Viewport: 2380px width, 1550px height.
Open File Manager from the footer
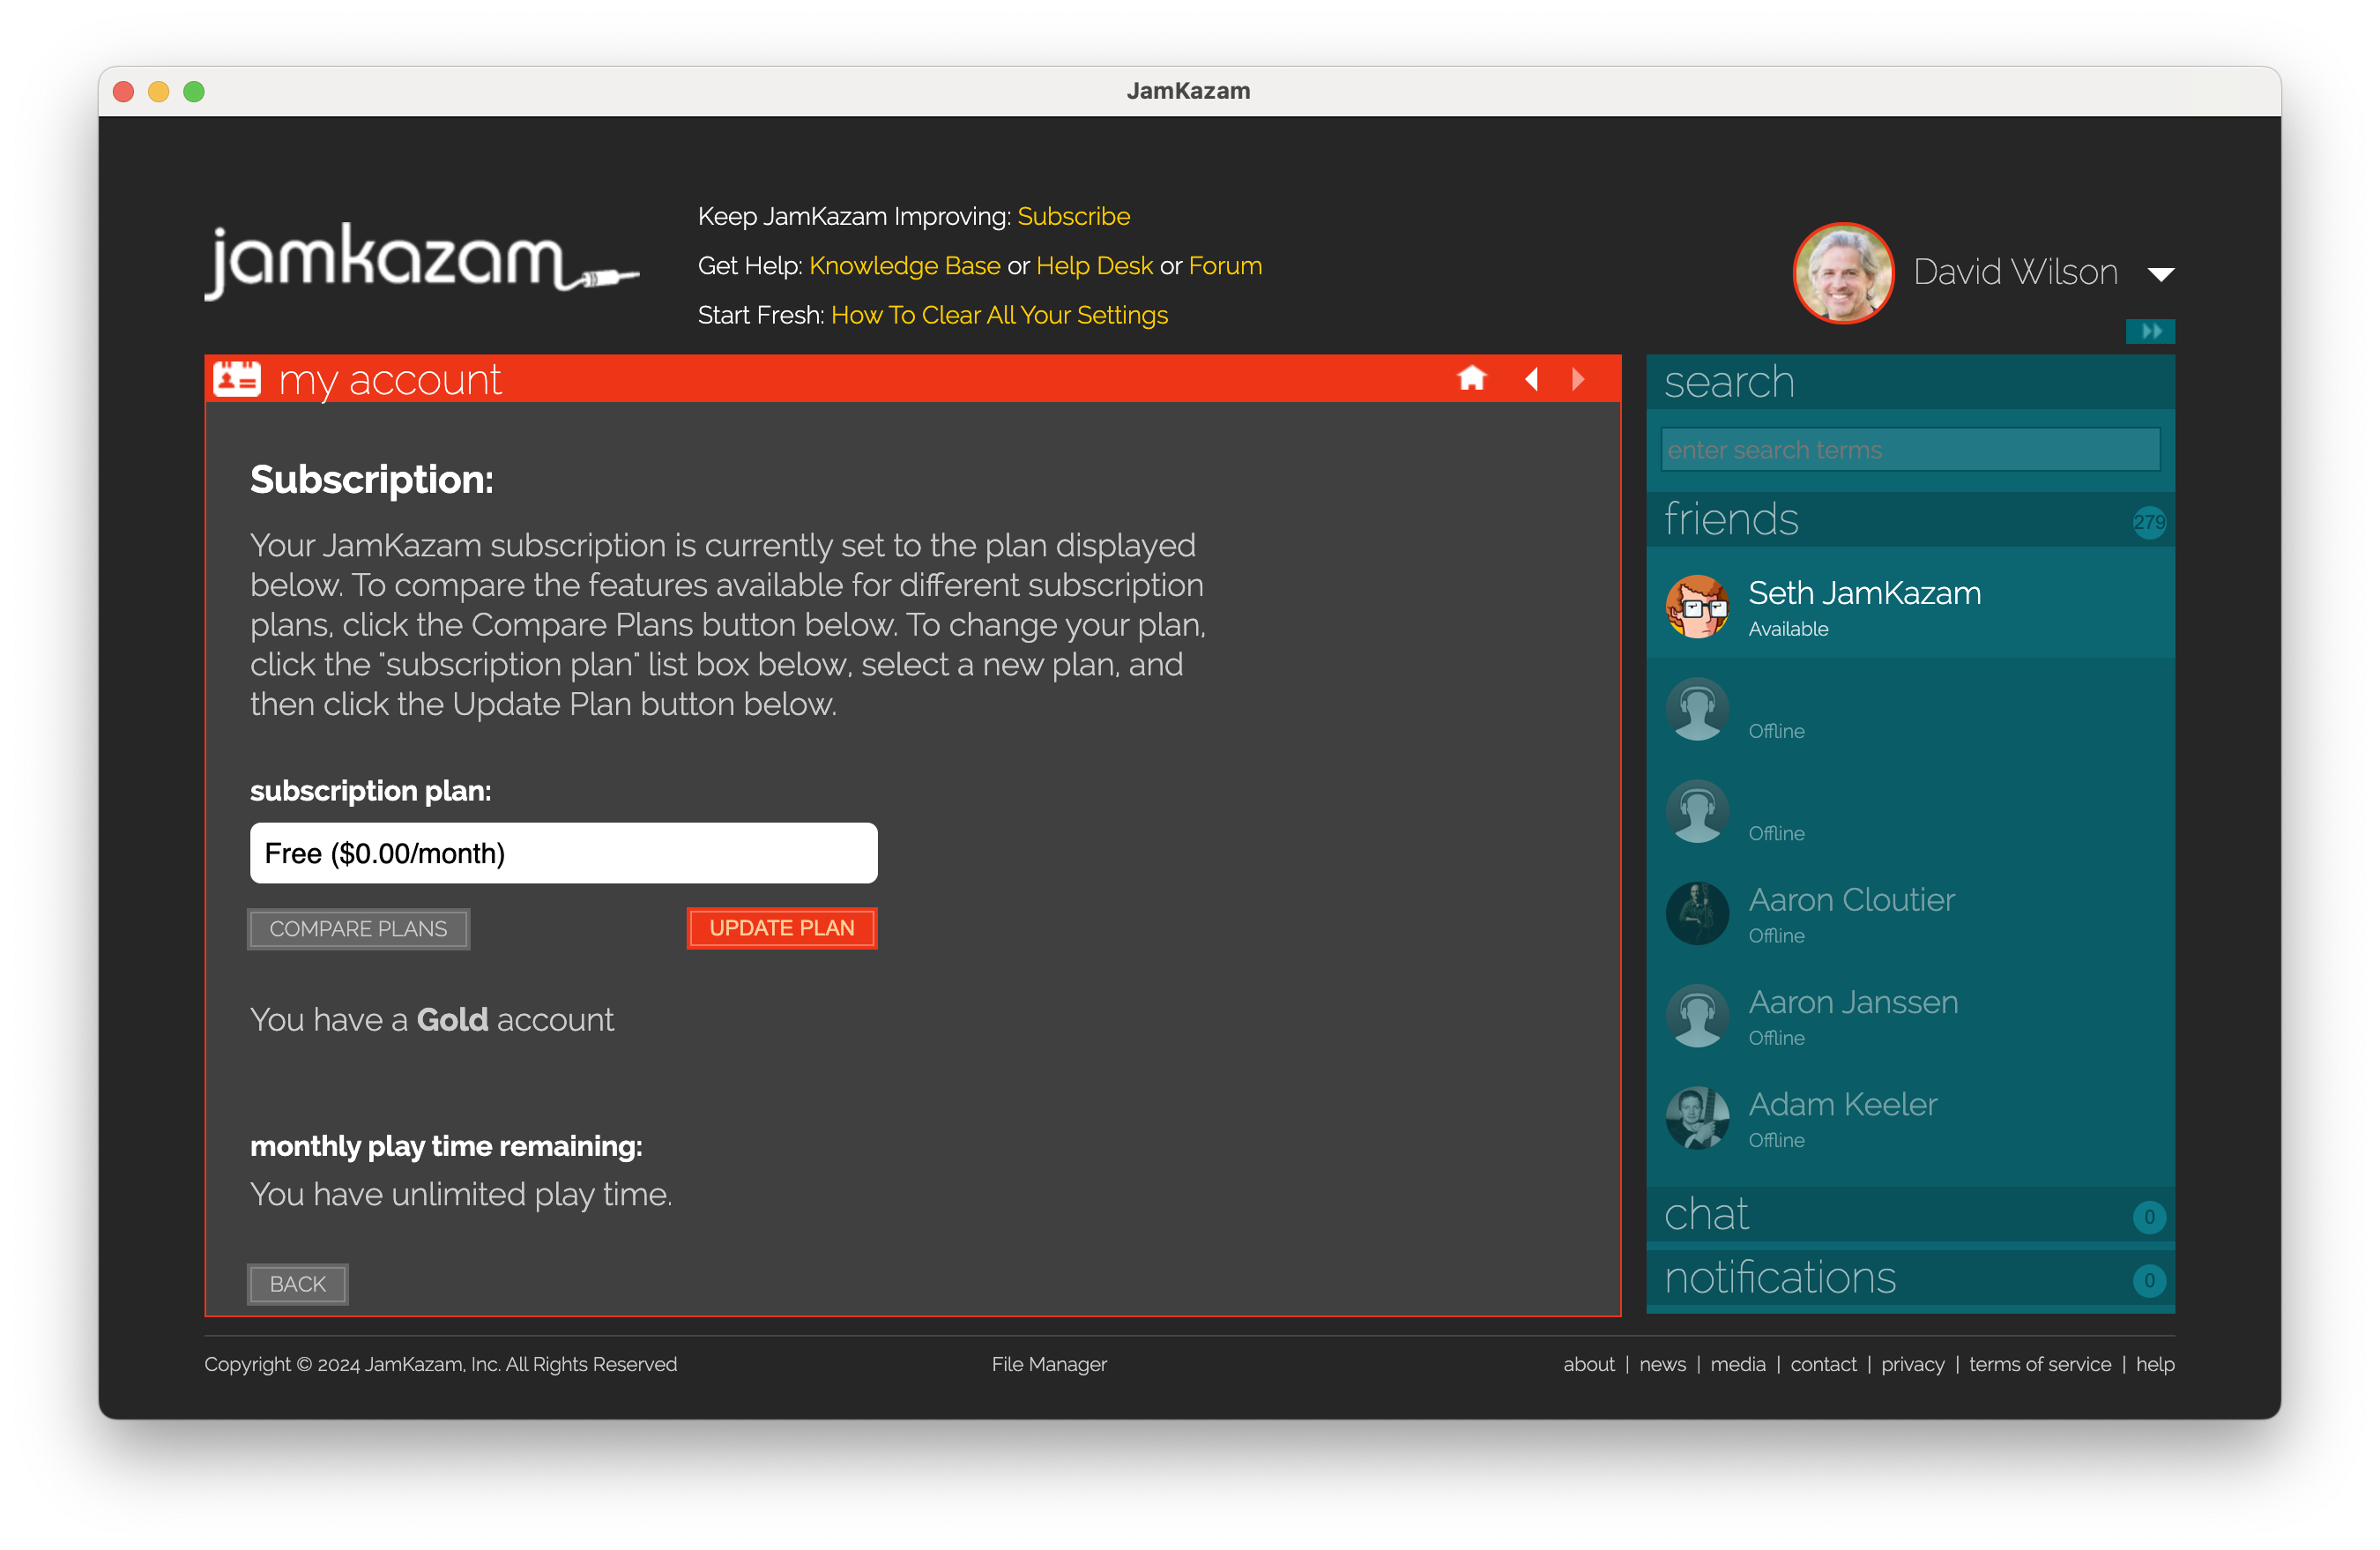click(x=1049, y=1364)
